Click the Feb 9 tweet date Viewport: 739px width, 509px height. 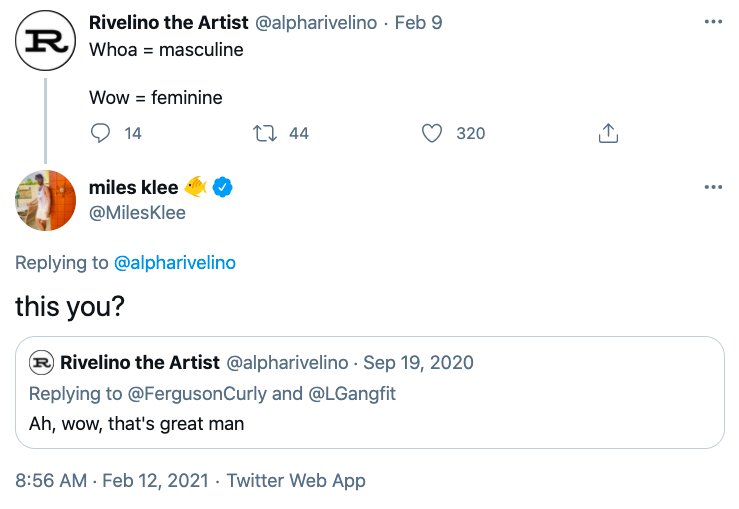(419, 23)
